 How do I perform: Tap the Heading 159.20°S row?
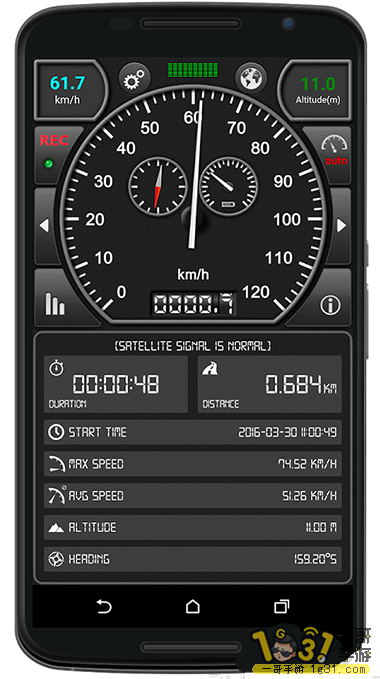193,559
